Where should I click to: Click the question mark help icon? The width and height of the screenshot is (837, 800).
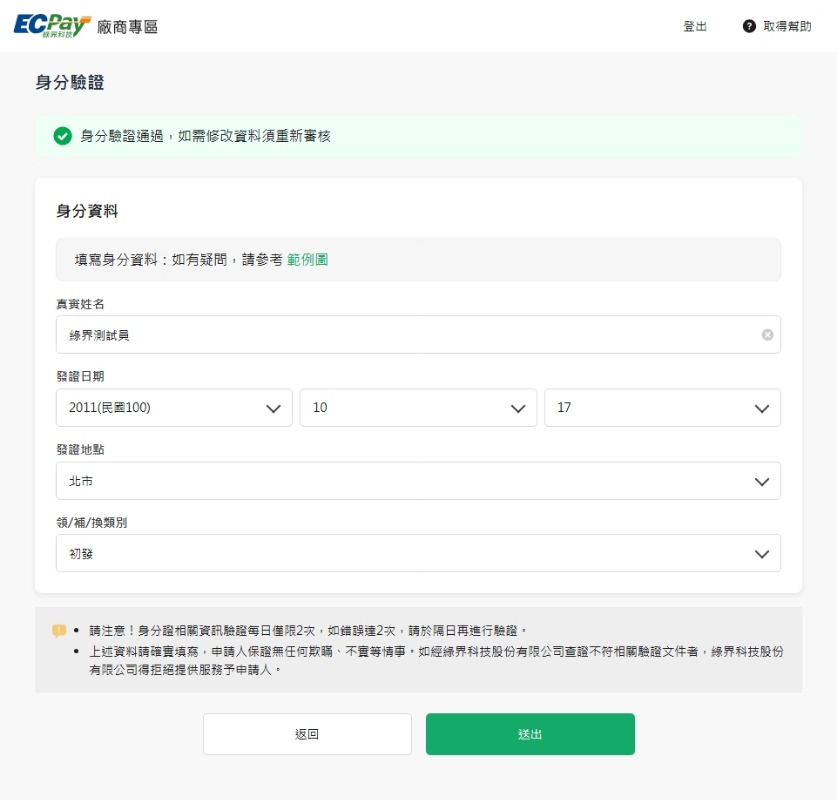749,26
